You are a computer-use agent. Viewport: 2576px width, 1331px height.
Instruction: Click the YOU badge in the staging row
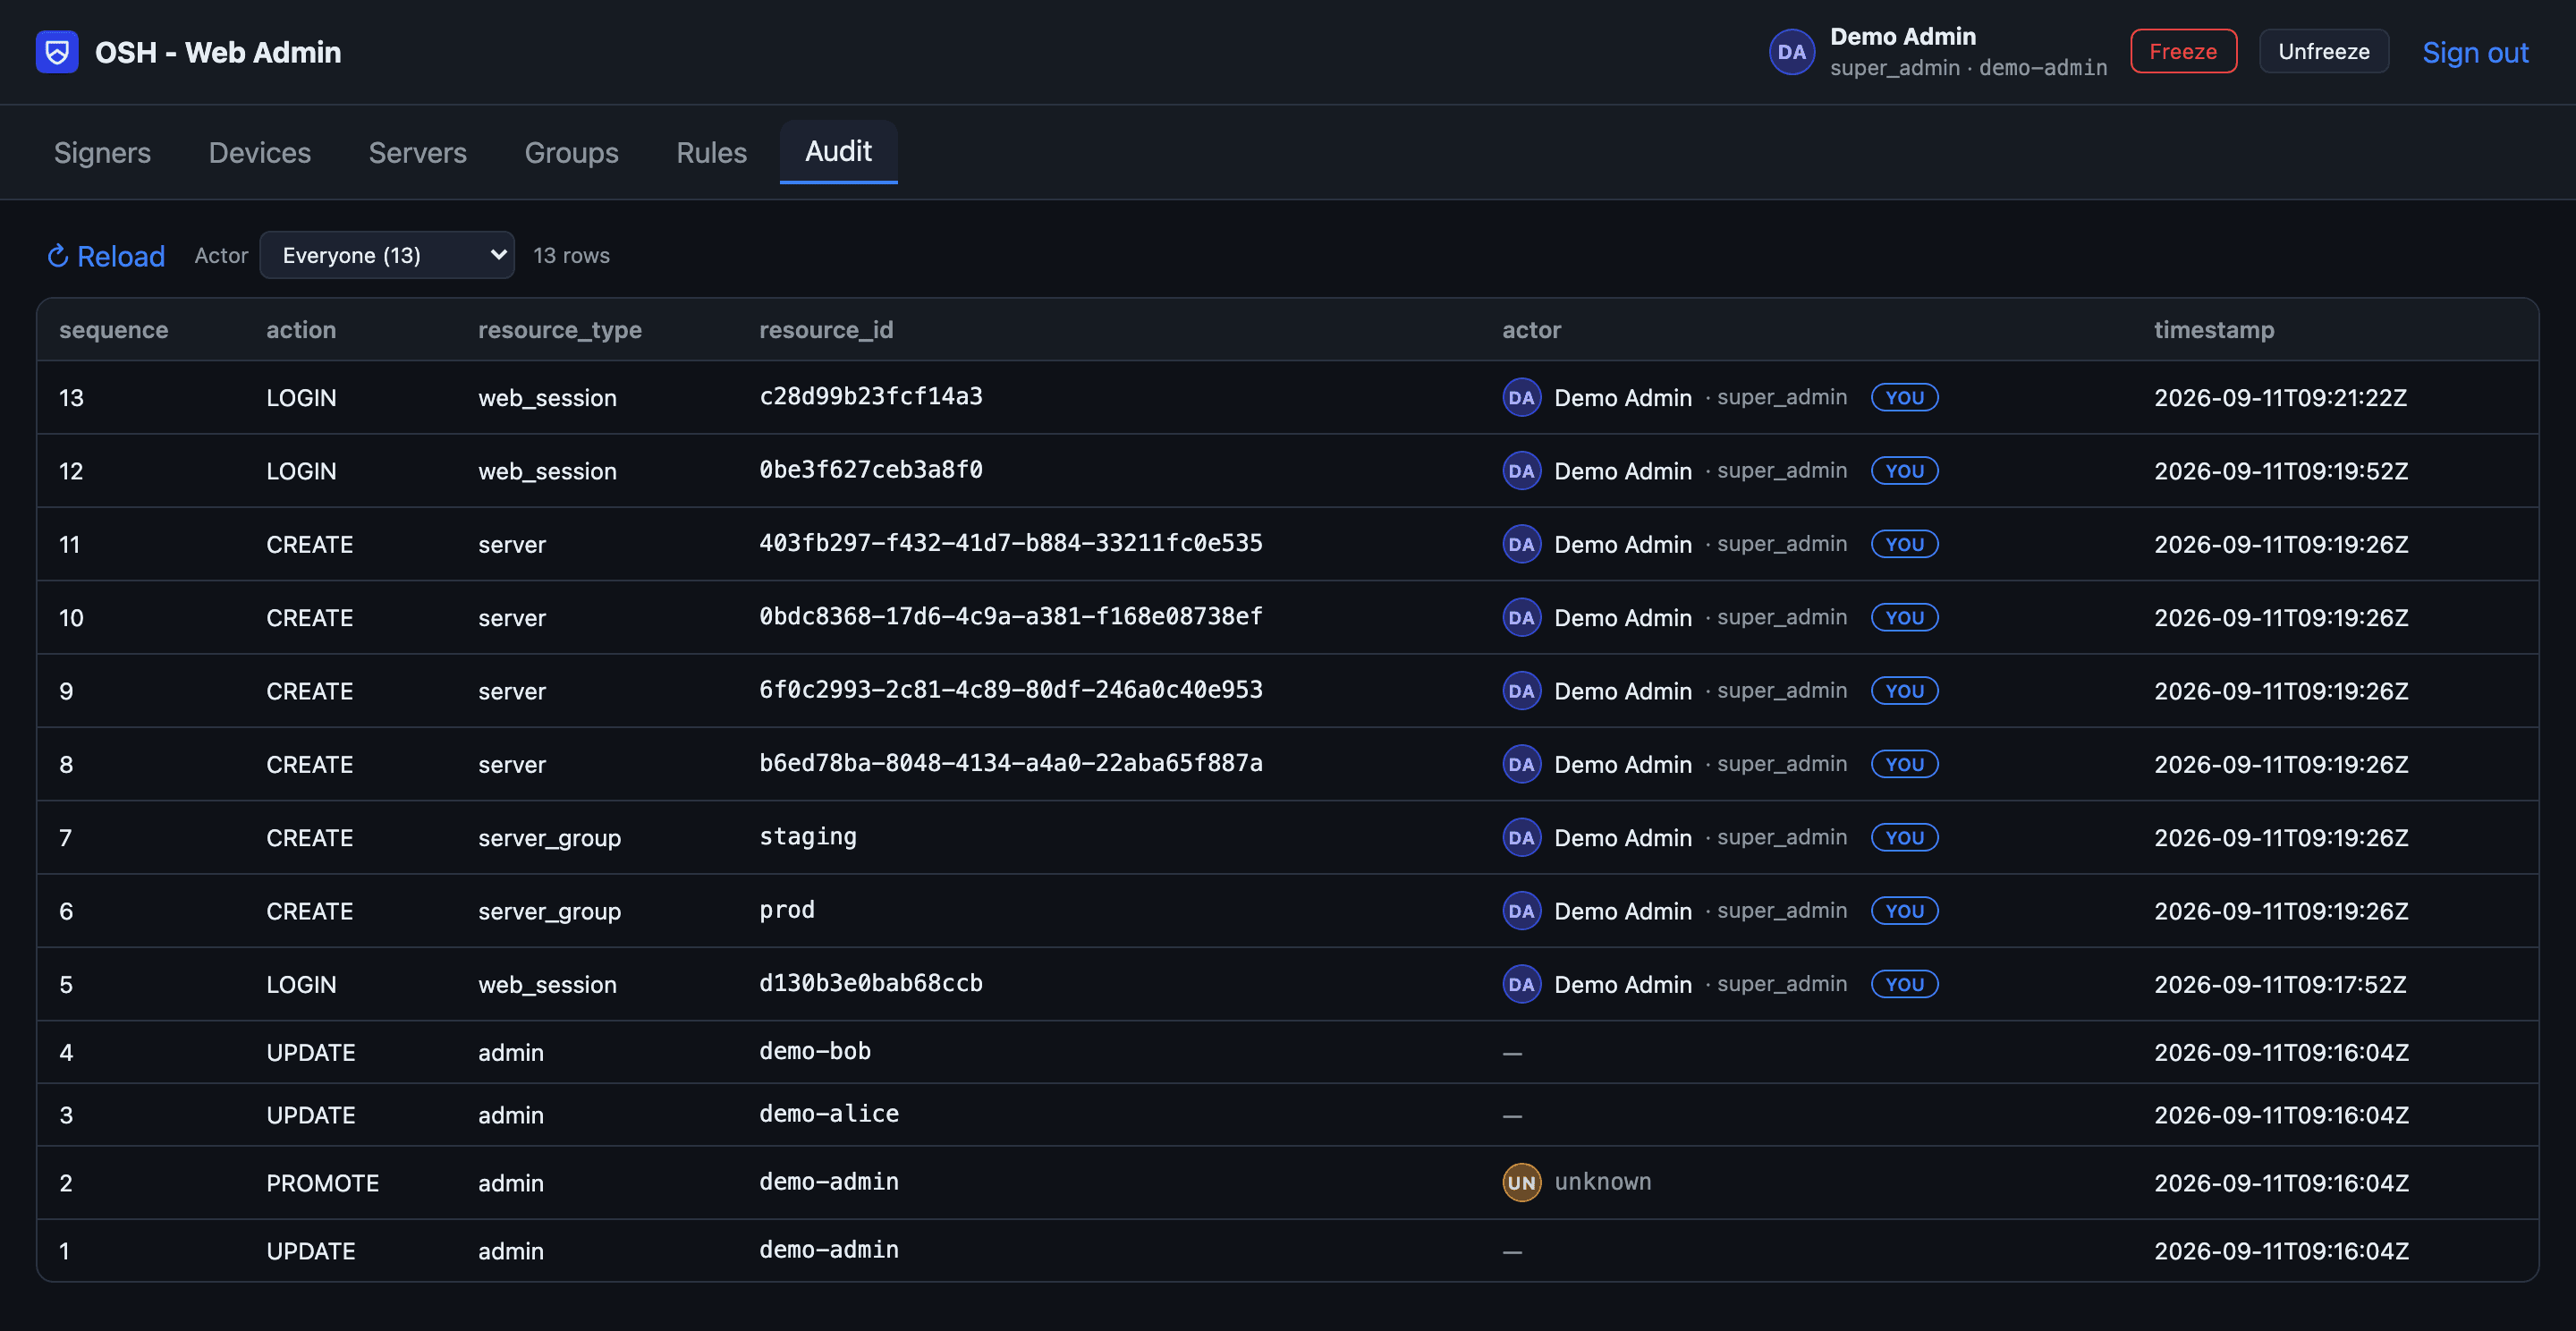coord(1904,837)
